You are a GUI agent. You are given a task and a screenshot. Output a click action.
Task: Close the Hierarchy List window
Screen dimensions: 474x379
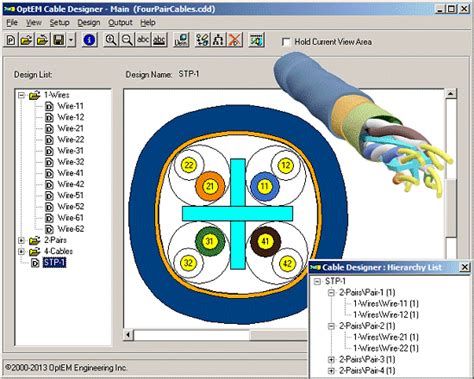(465, 267)
